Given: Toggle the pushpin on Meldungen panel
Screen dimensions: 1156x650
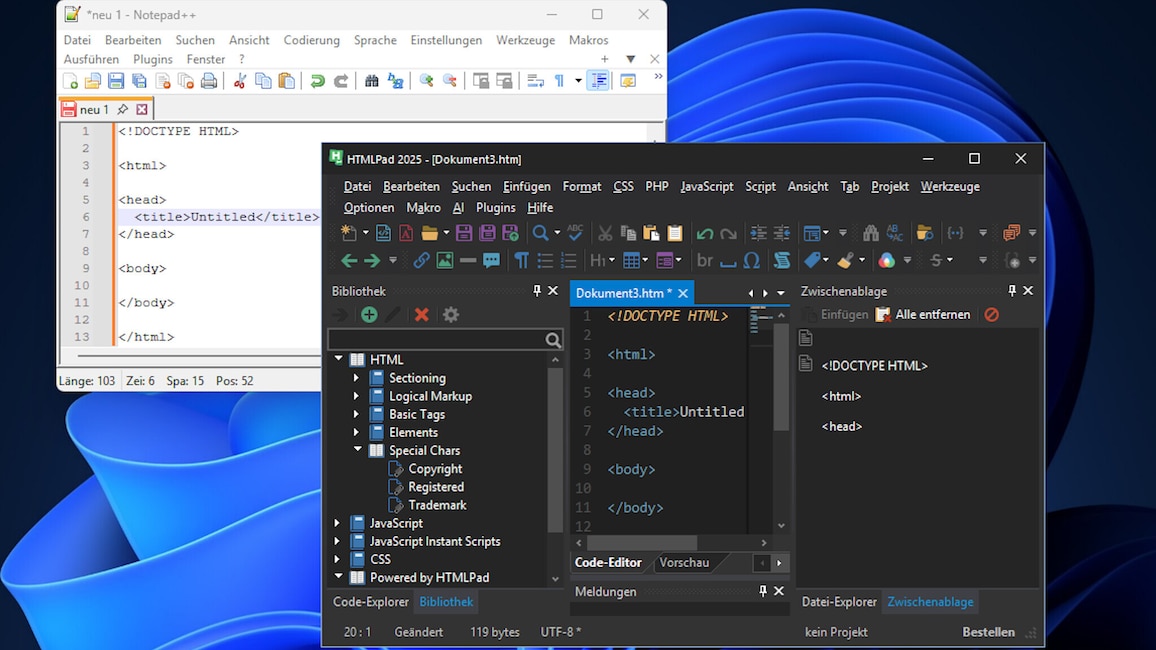Looking at the screenshot, I should coord(762,591).
